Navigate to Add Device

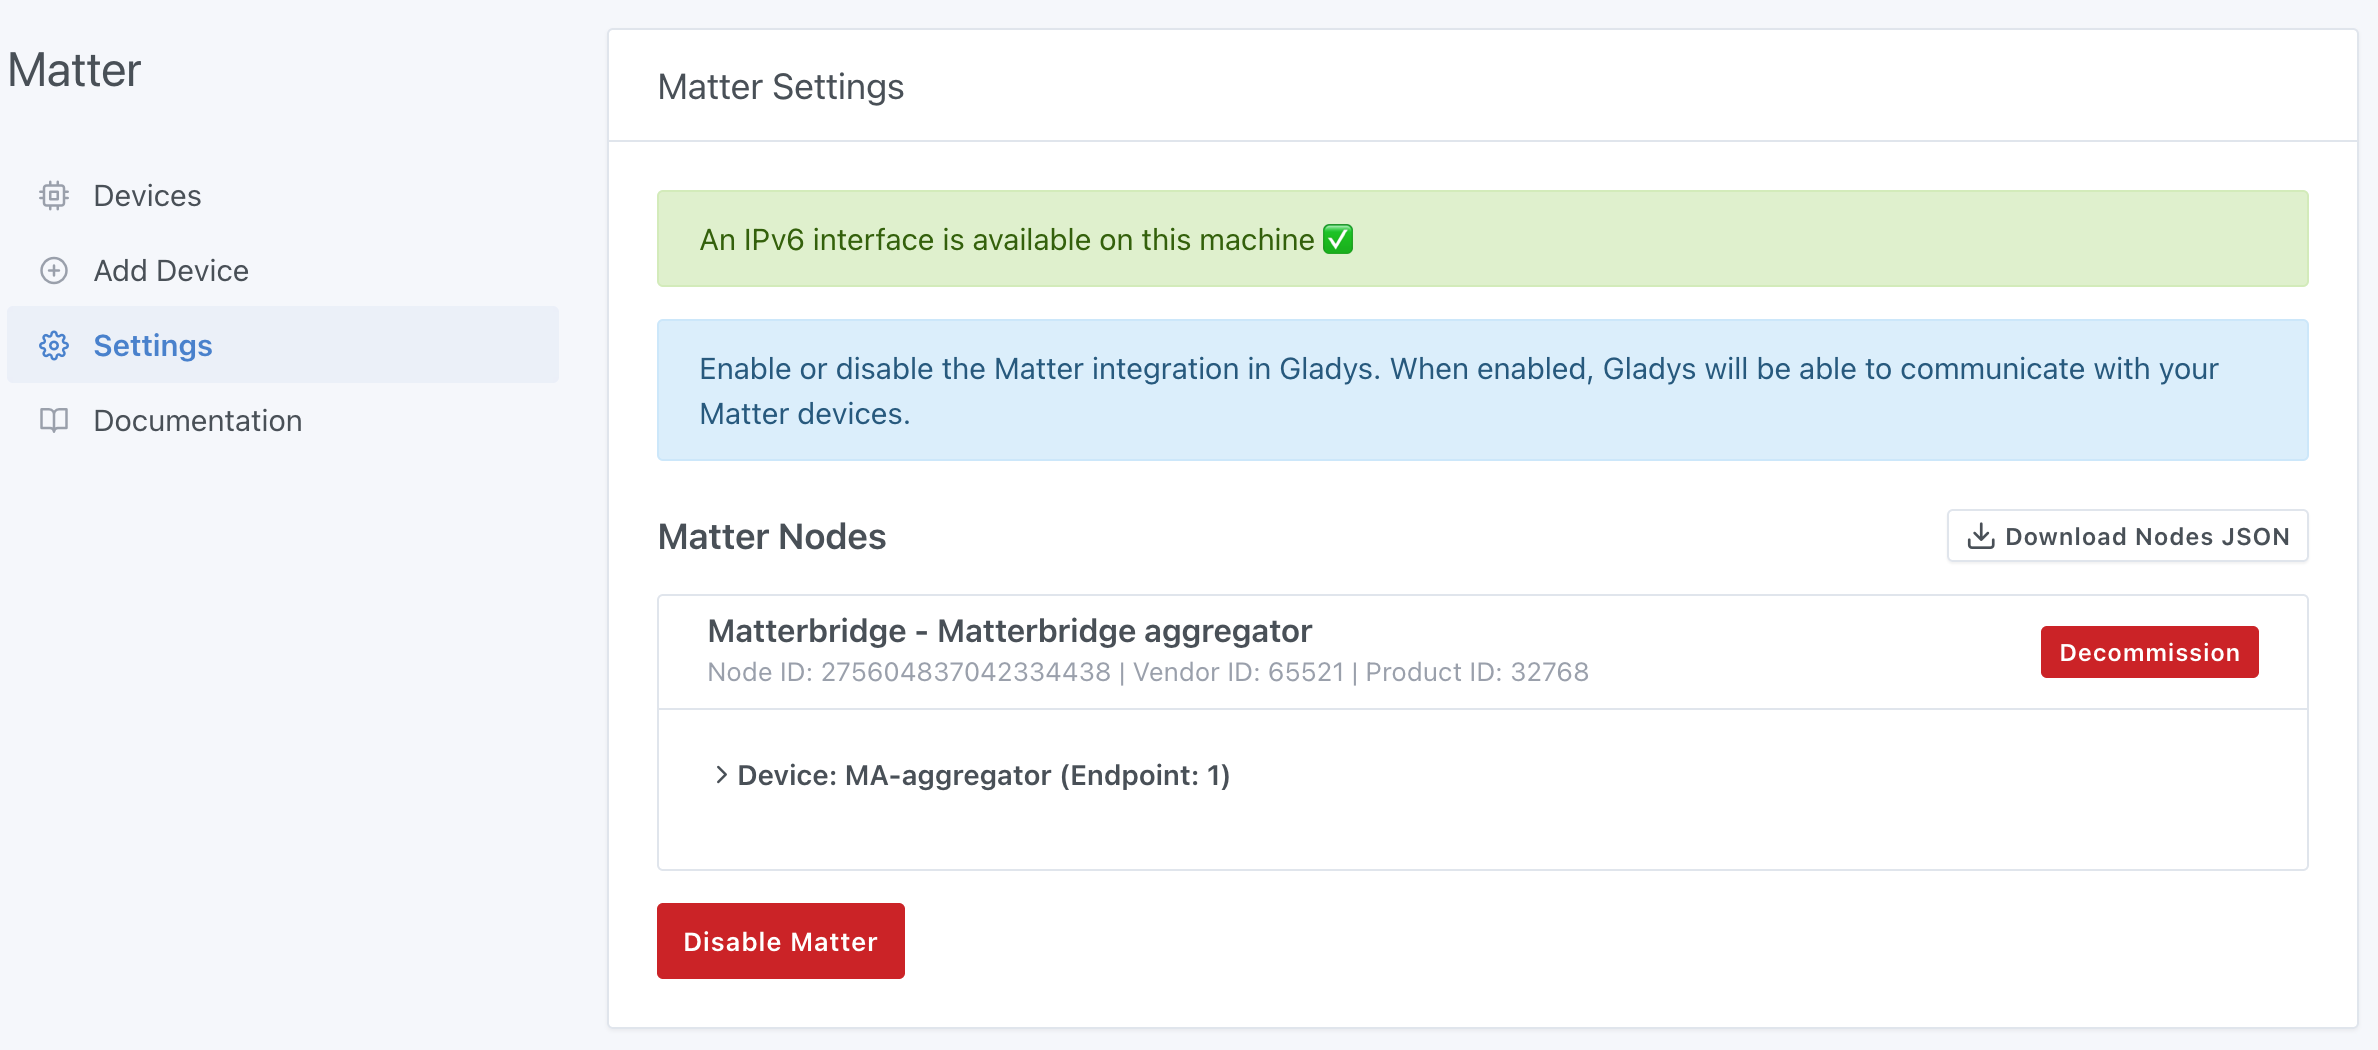click(171, 270)
